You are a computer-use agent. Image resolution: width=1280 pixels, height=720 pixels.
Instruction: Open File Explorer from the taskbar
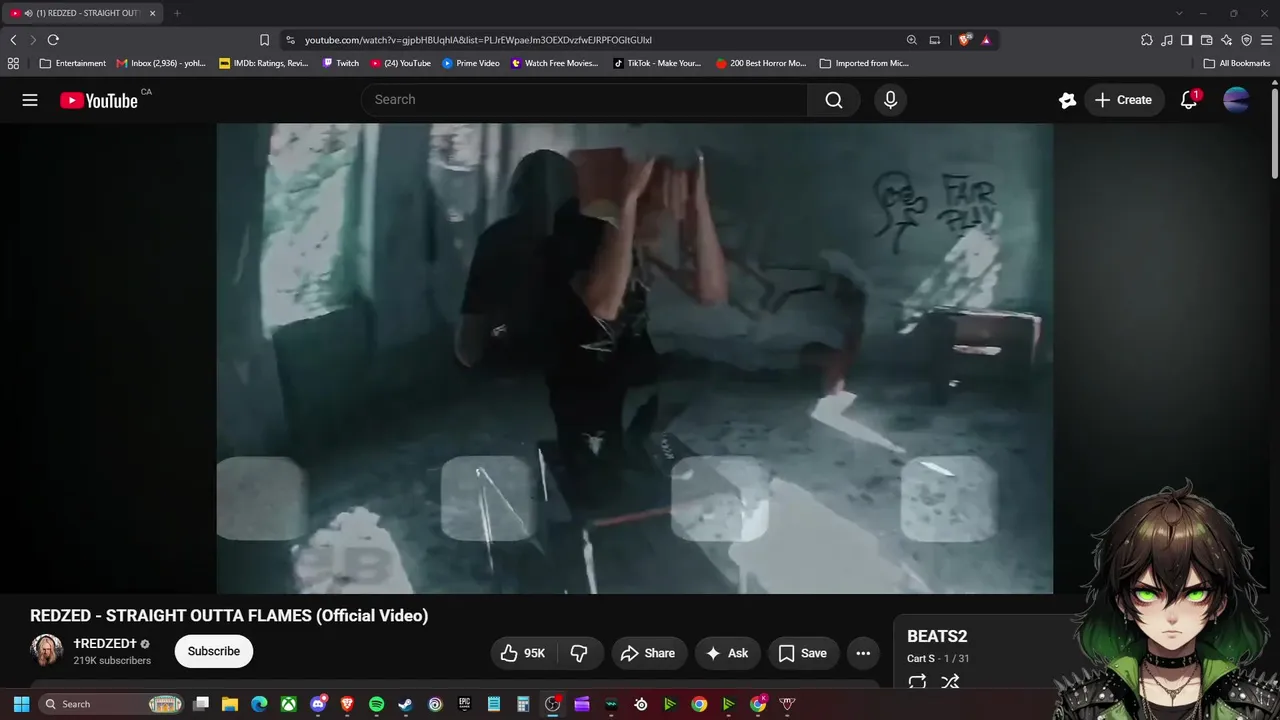pos(230,704)
